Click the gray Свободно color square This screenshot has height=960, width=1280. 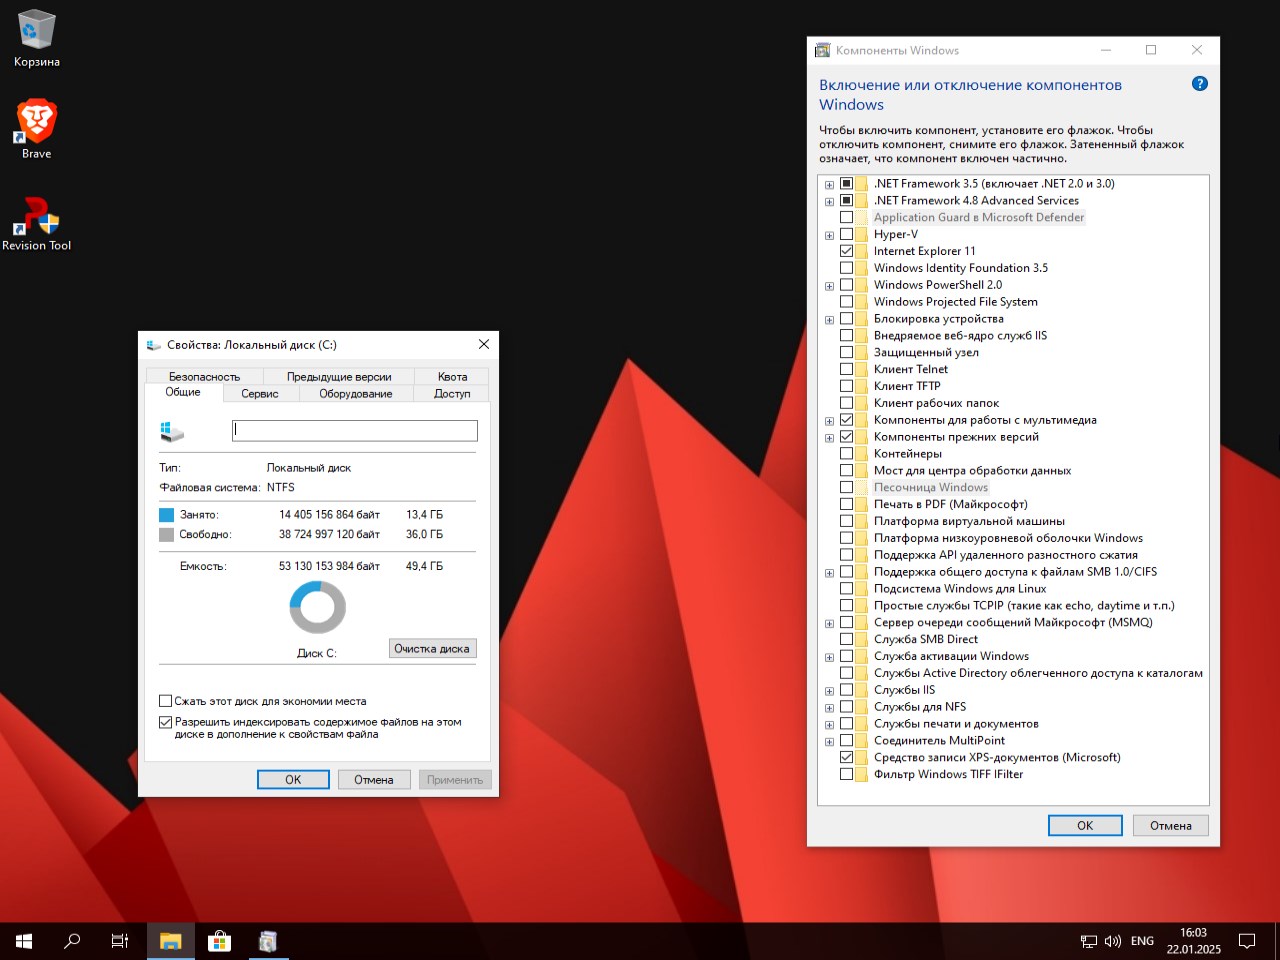point(166,535)
